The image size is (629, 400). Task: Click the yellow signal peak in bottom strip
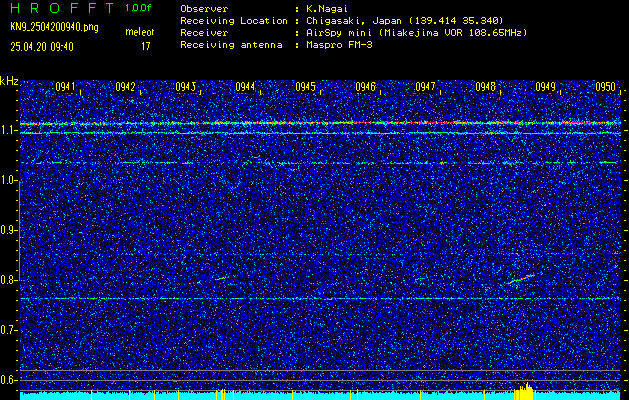(526, 391)
